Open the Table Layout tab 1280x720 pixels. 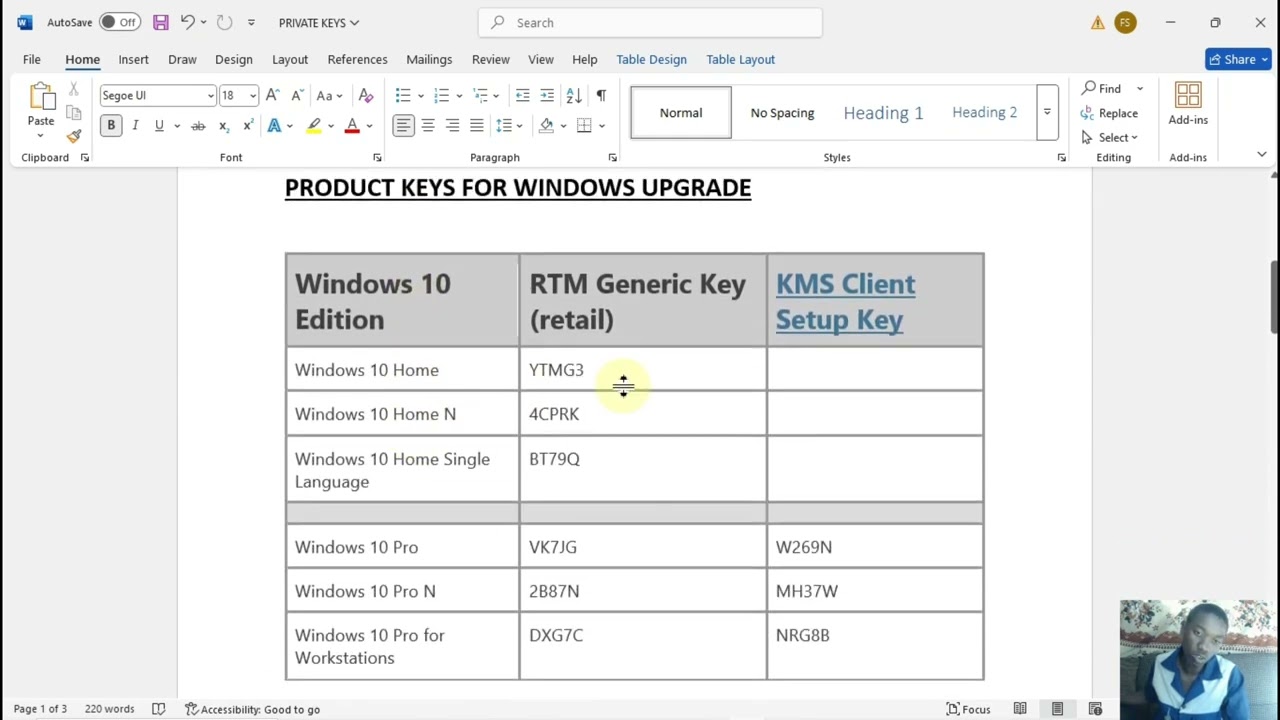[x=740, y=59]
